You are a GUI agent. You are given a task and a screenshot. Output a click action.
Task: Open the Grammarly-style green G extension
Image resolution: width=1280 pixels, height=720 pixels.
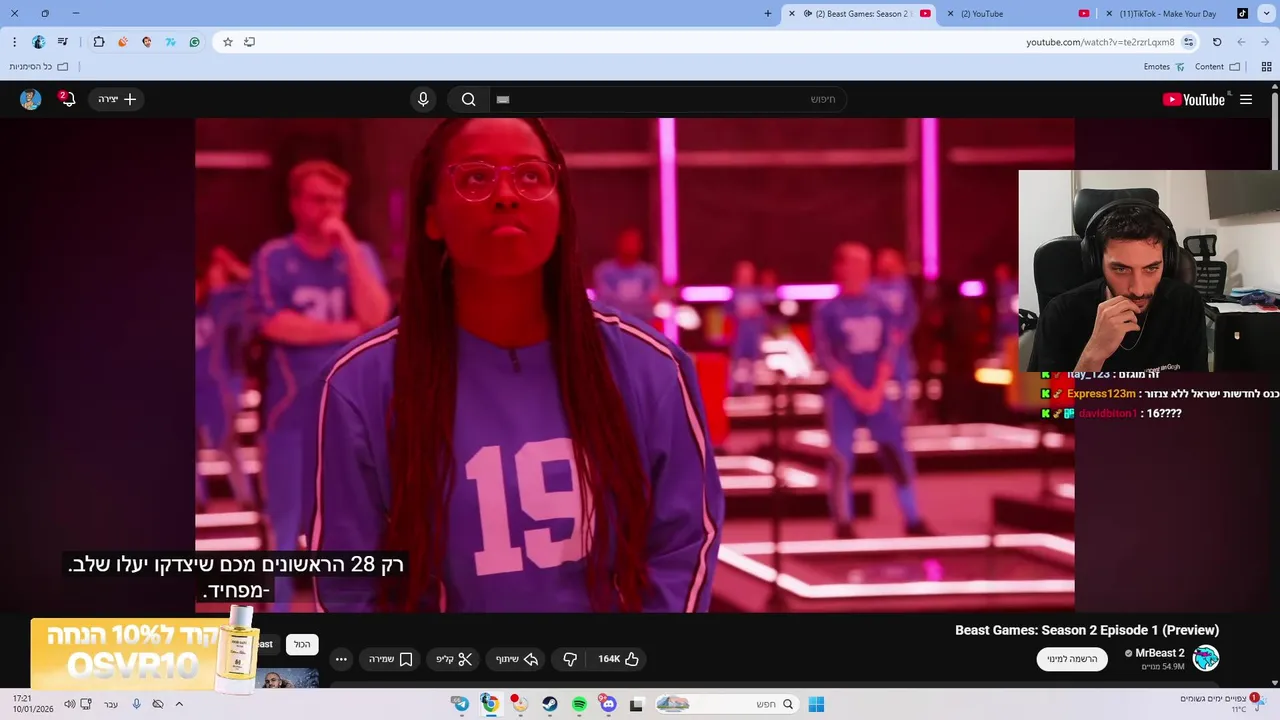pos(194,42)
